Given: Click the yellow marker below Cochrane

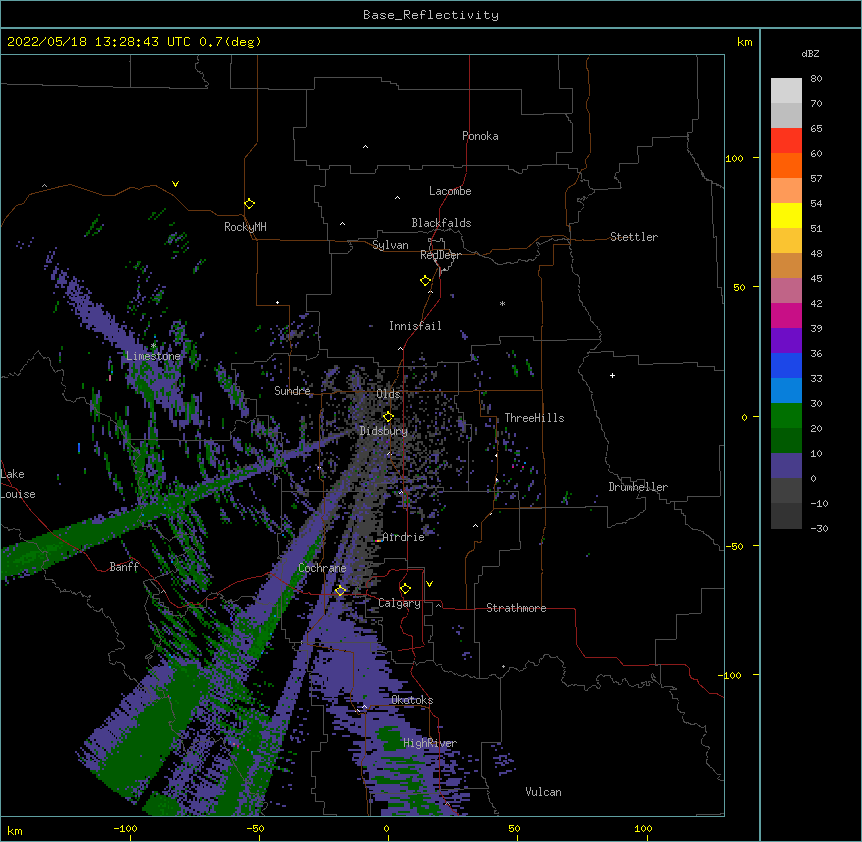Looking at the screenshot, I should pos(340,590).
